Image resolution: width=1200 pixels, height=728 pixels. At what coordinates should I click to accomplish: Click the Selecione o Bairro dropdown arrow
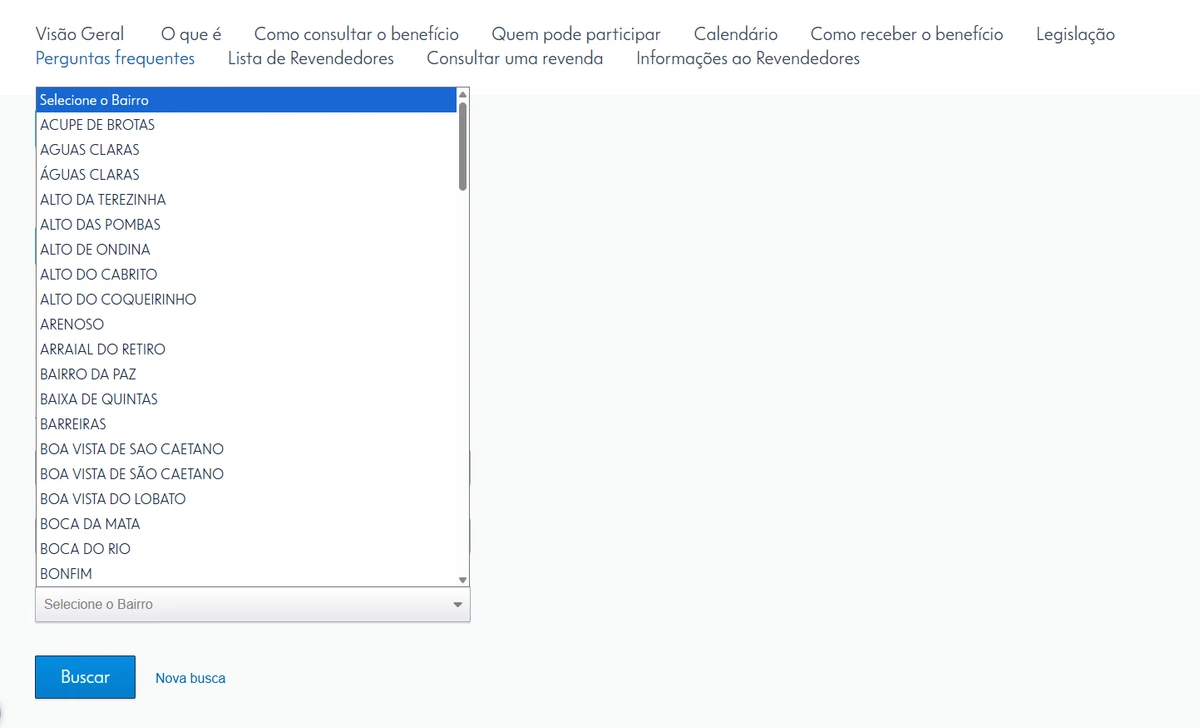click(x=457, y=605)
